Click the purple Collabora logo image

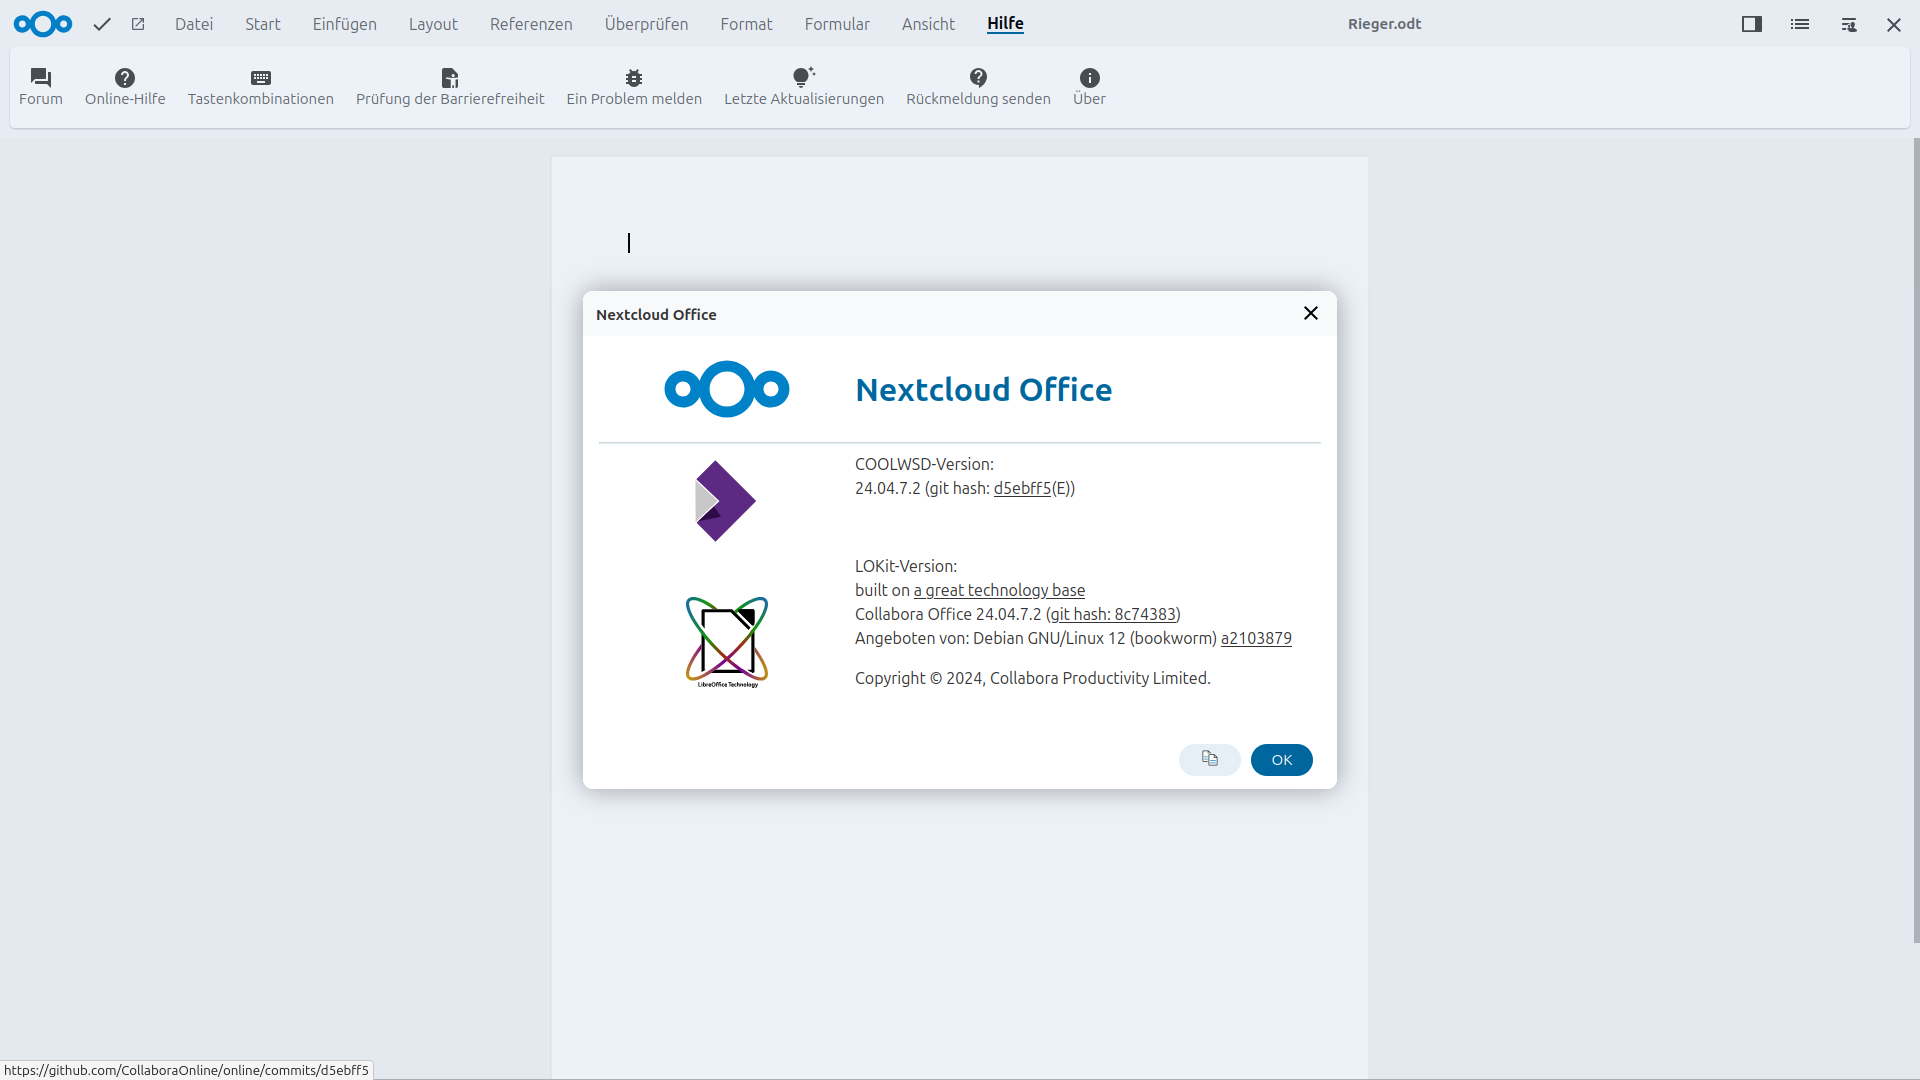pyautogui.click(x=725, y=501)
